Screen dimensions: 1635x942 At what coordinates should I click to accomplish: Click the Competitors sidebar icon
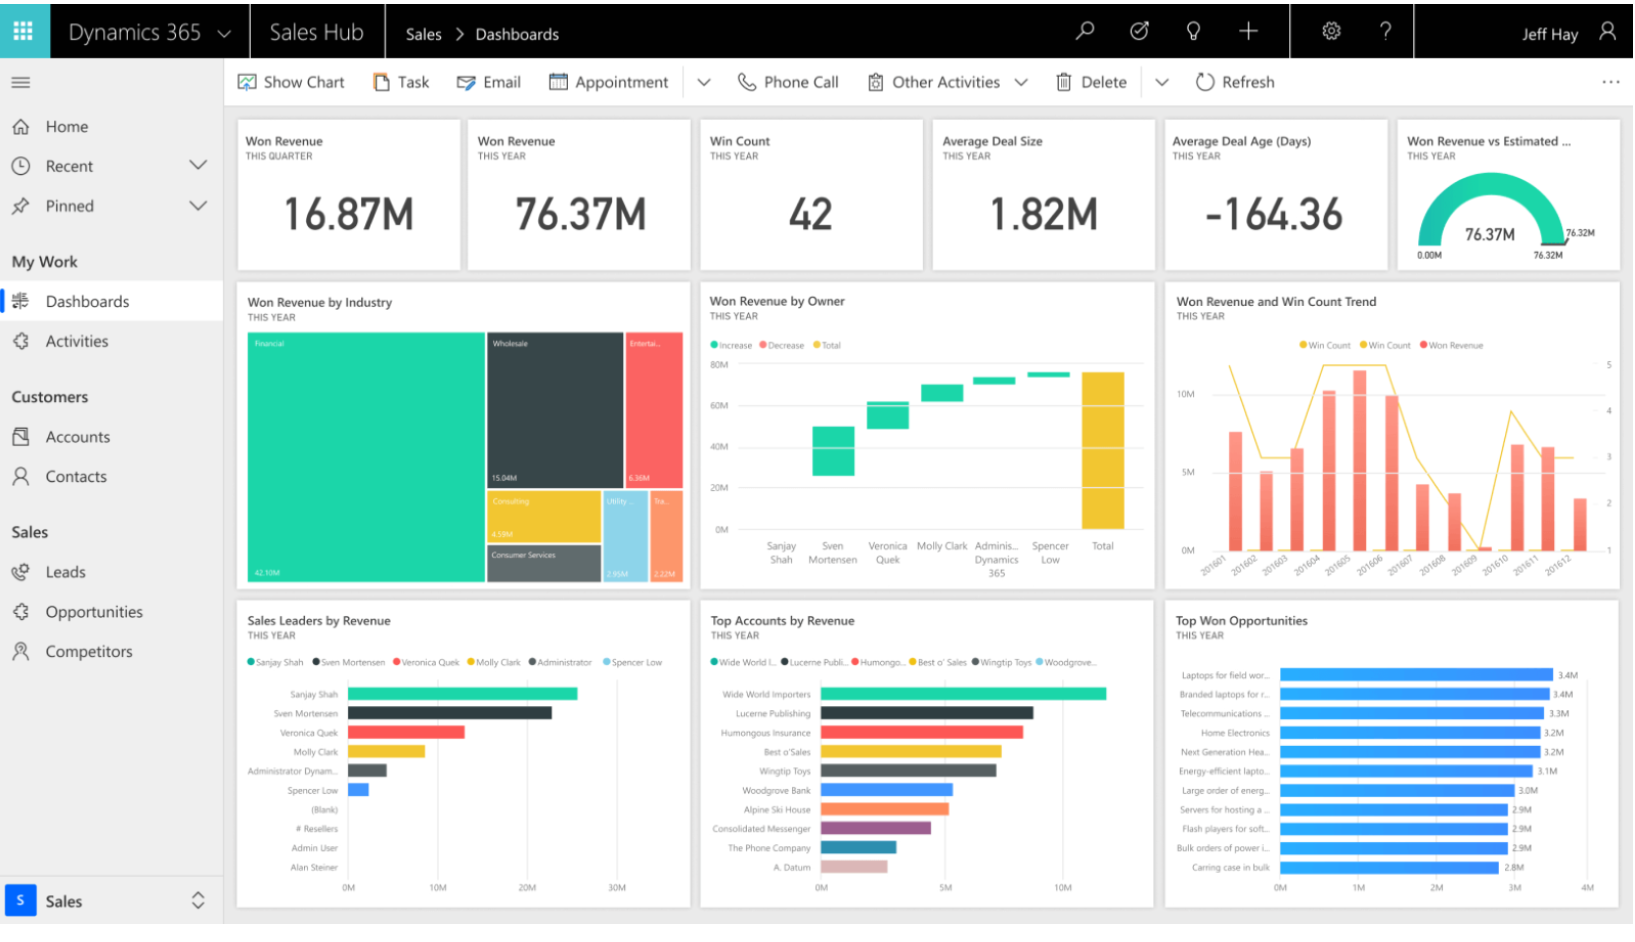(x=21, y=651)
